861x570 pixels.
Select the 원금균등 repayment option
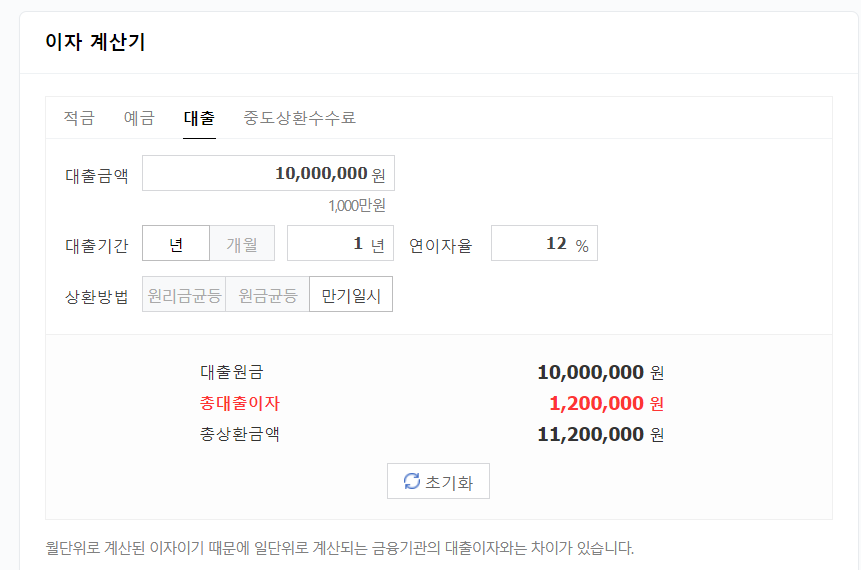[267, 296]
